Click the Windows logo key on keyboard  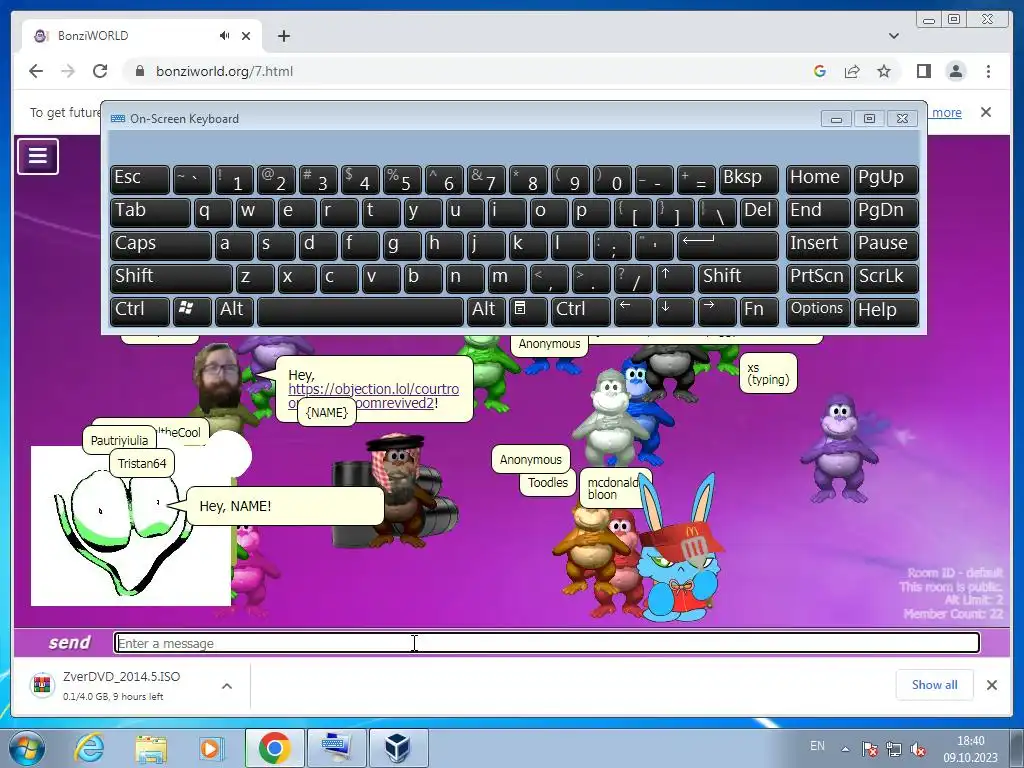[x=192, y=312]
